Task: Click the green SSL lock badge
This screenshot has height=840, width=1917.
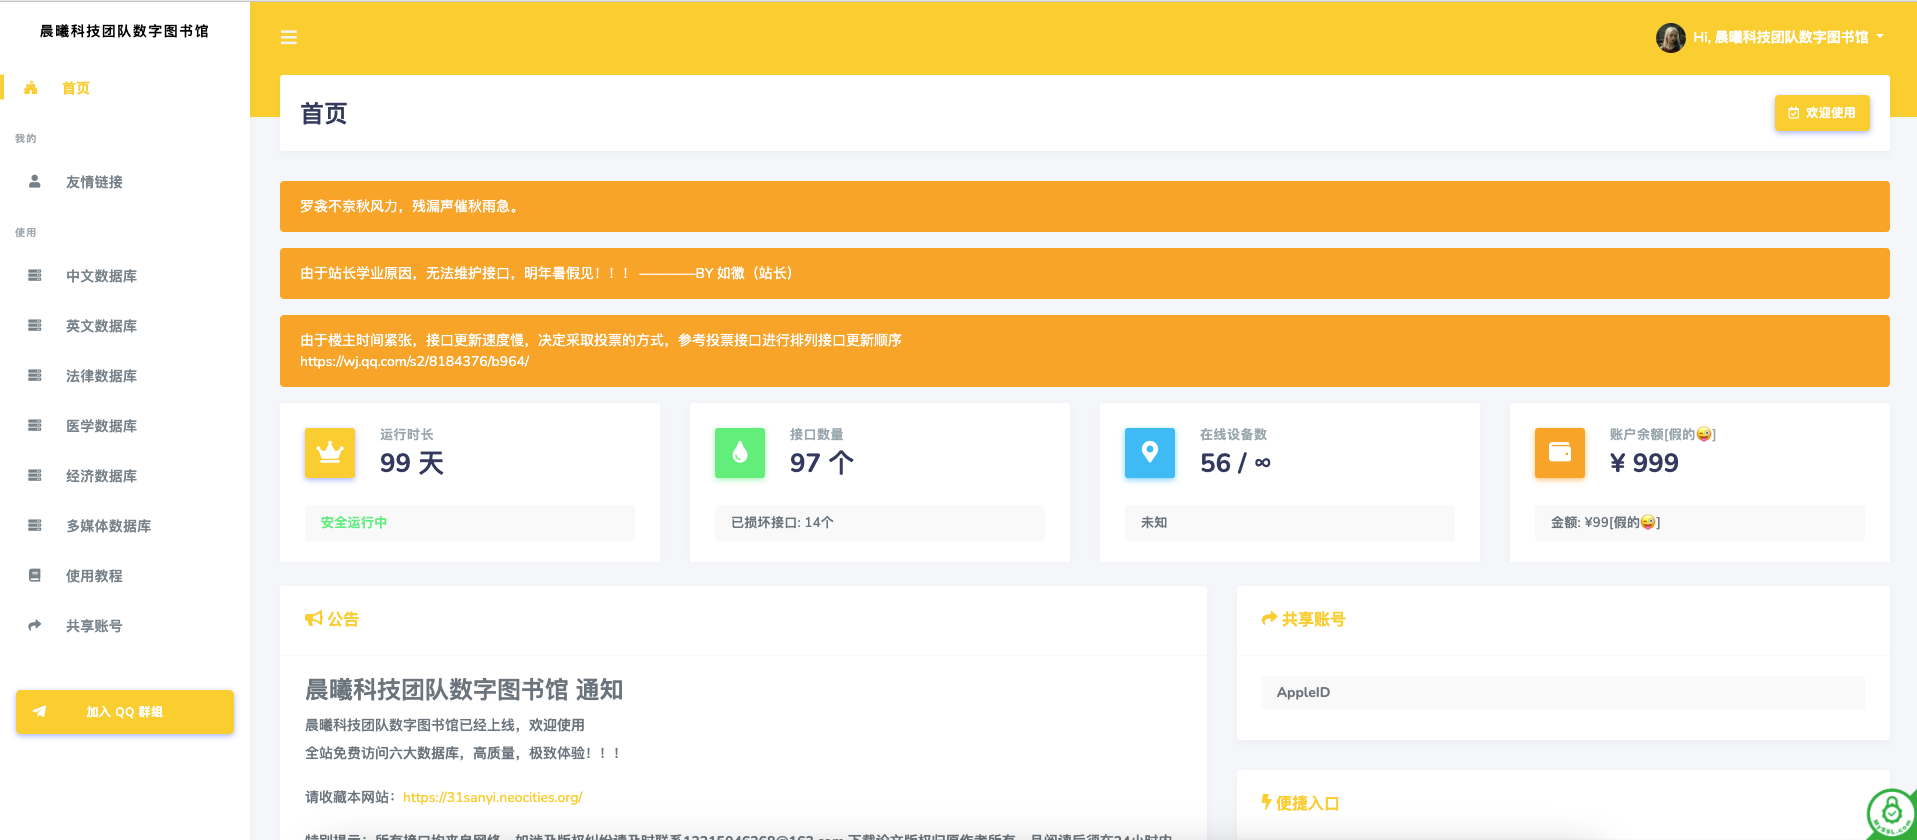Action: 1891,814
